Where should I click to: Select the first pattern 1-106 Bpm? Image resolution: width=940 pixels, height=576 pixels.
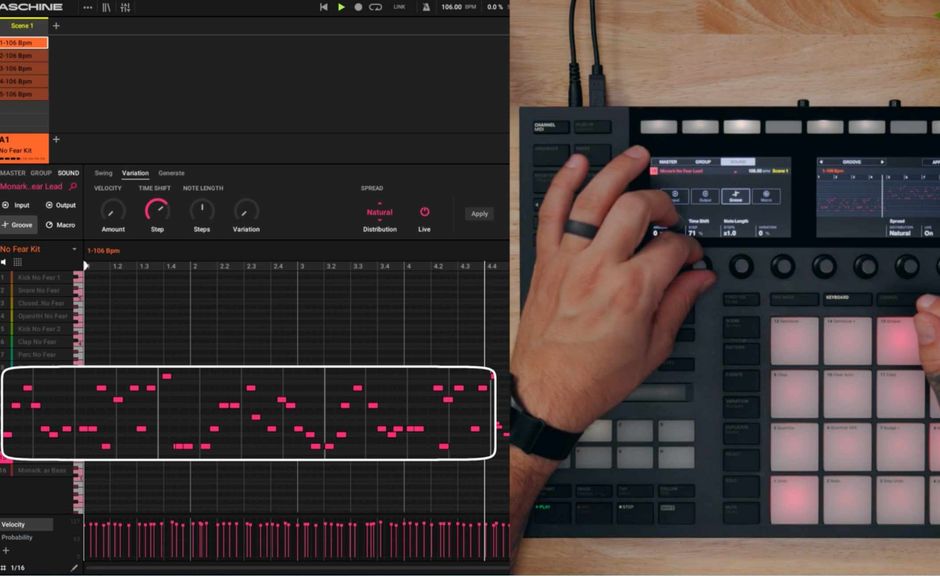pos(24,43)
